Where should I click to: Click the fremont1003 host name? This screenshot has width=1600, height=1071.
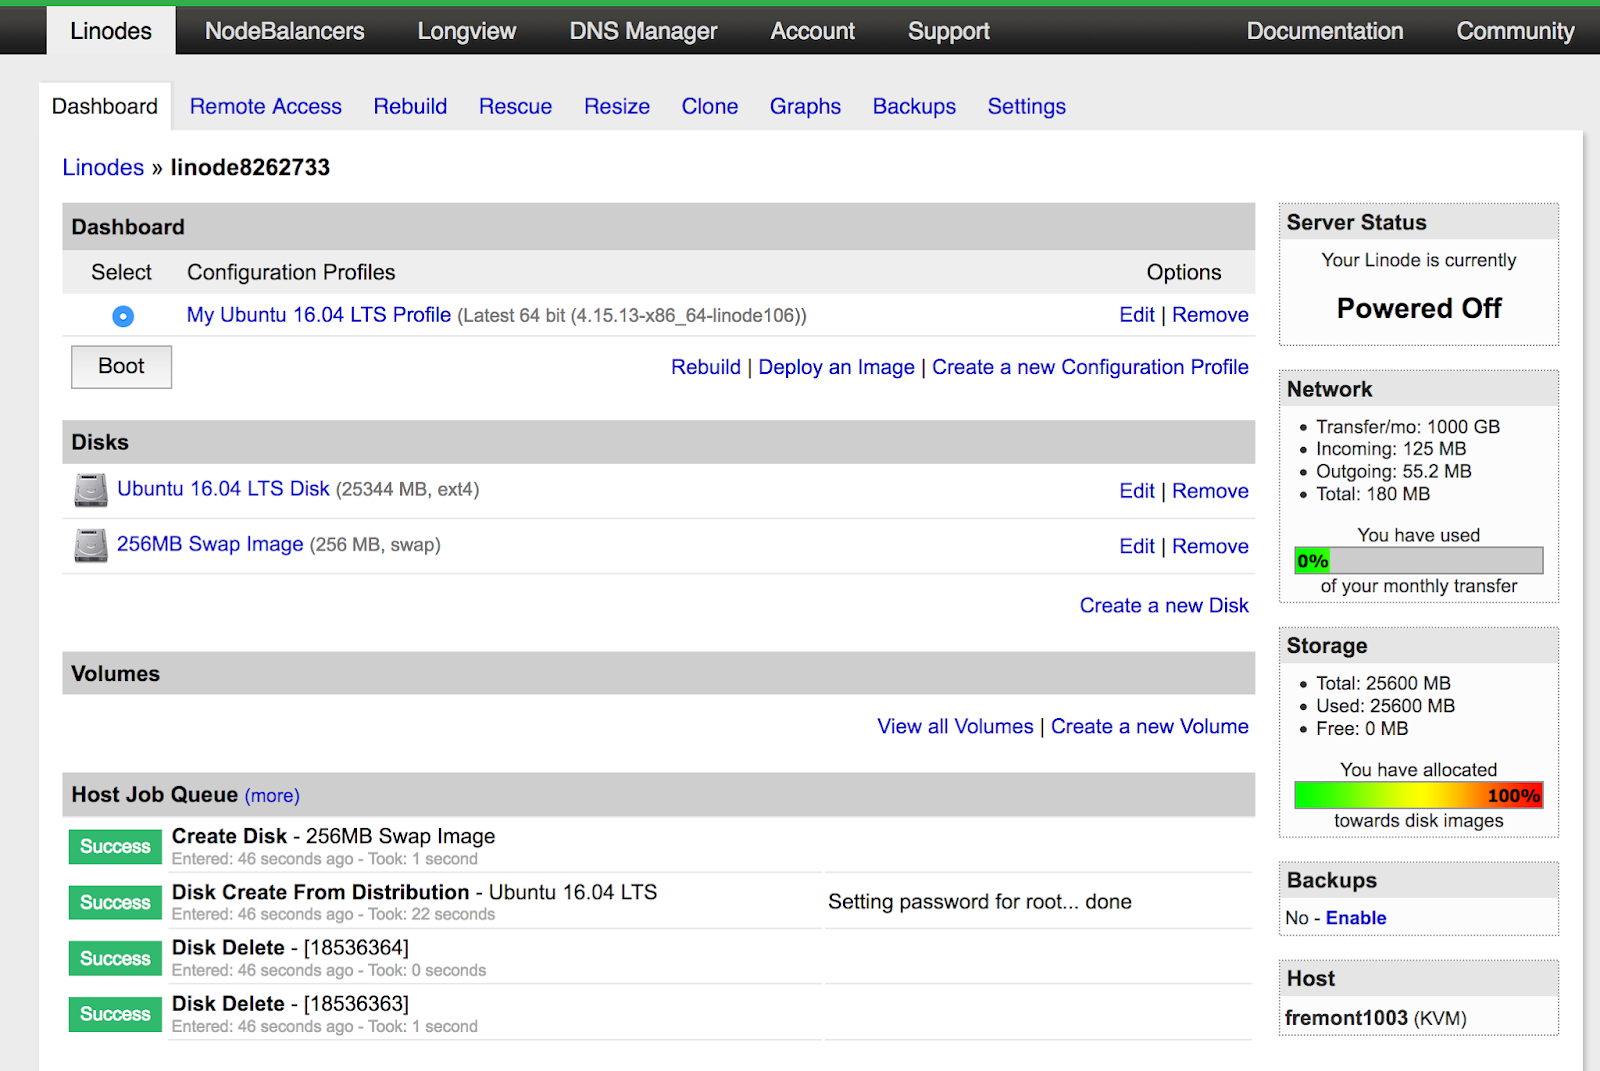tap(1346, 1018)
